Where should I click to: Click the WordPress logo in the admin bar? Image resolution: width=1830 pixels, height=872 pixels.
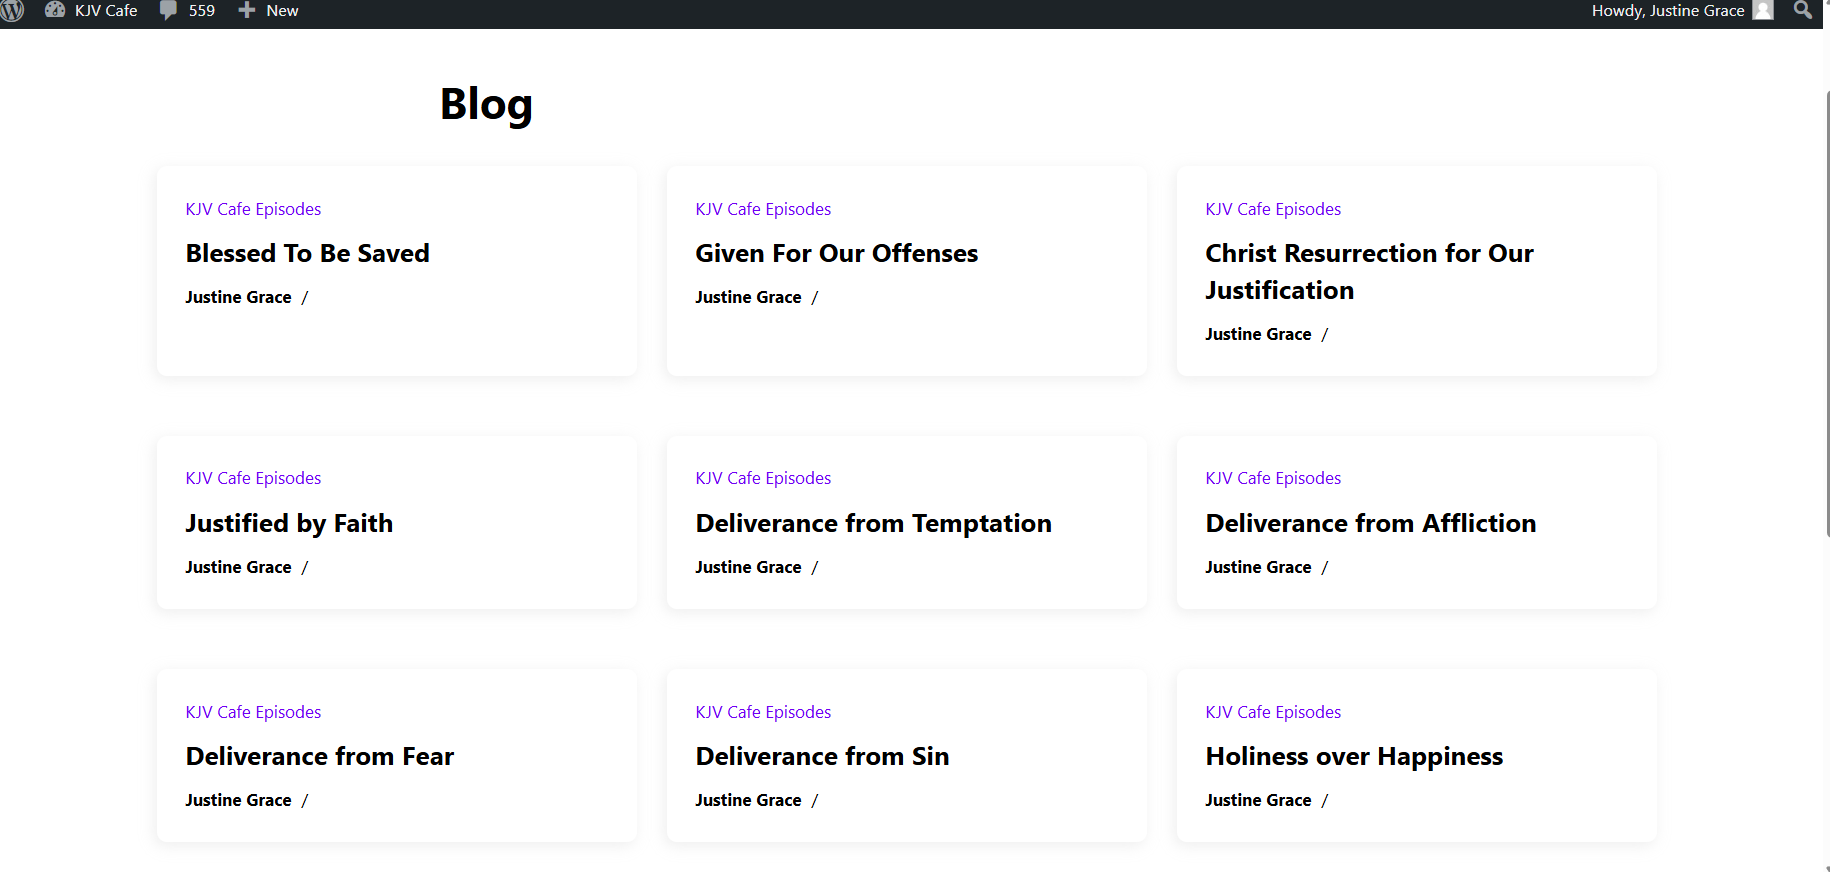12,10
